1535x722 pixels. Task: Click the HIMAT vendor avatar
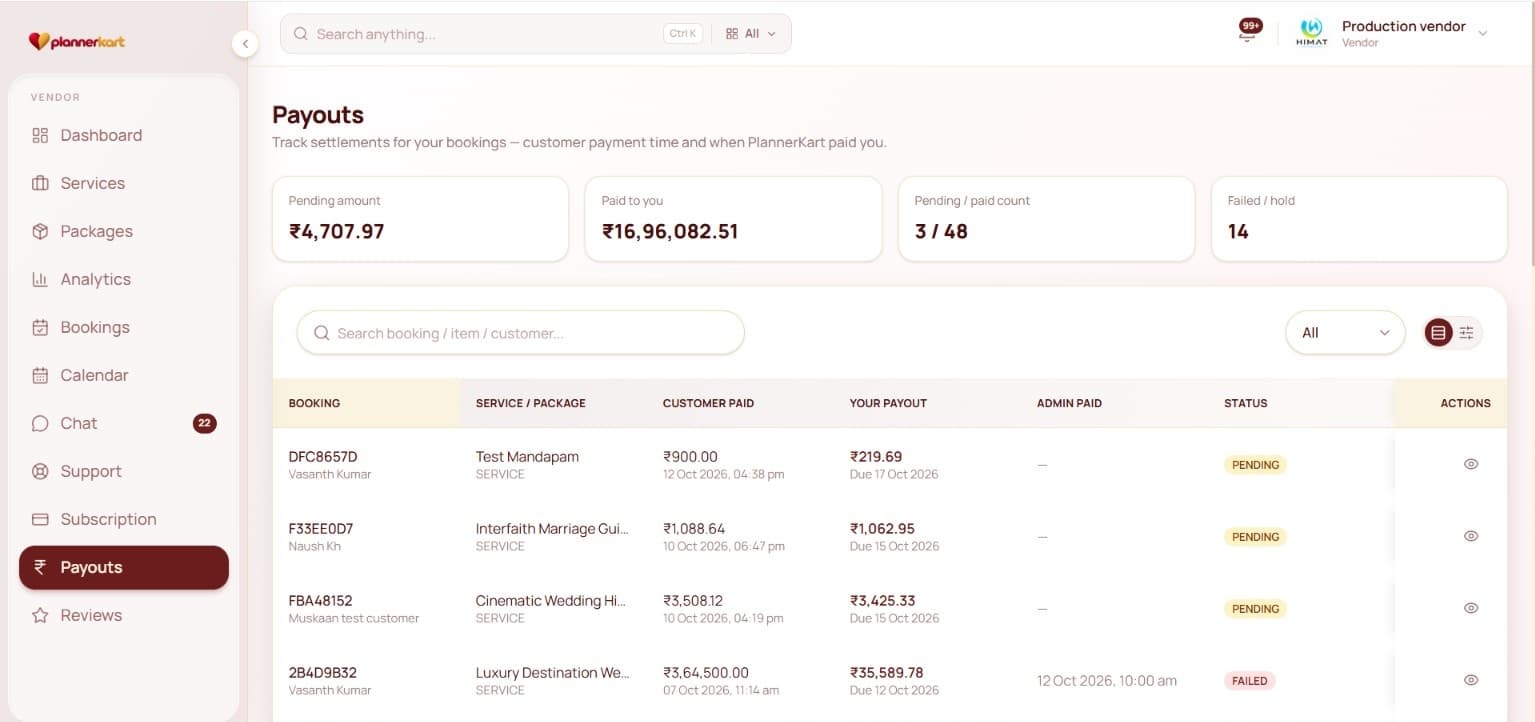click(1311, 32)
